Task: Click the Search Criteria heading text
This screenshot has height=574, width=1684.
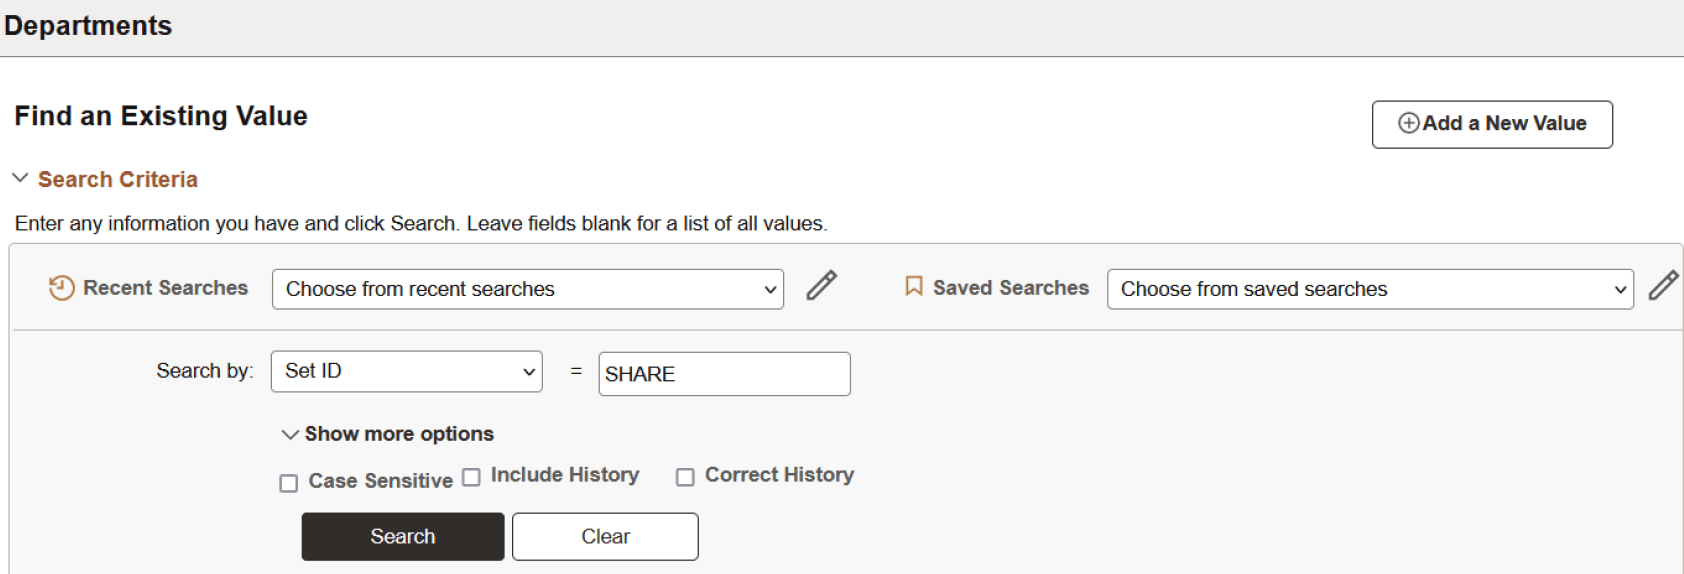Action: pos(118,179)
